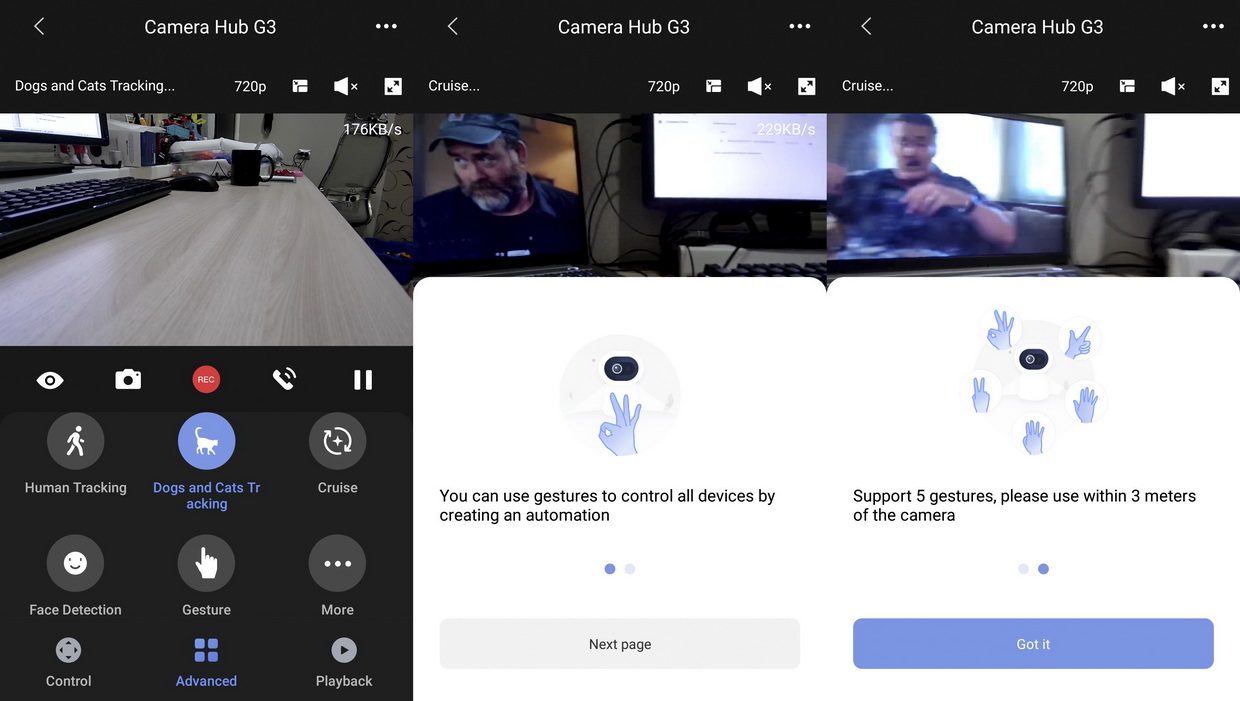Disable Dogs and Cats Tracking
This screenshot has height=701, width=1240.
(x=206, y=441)
